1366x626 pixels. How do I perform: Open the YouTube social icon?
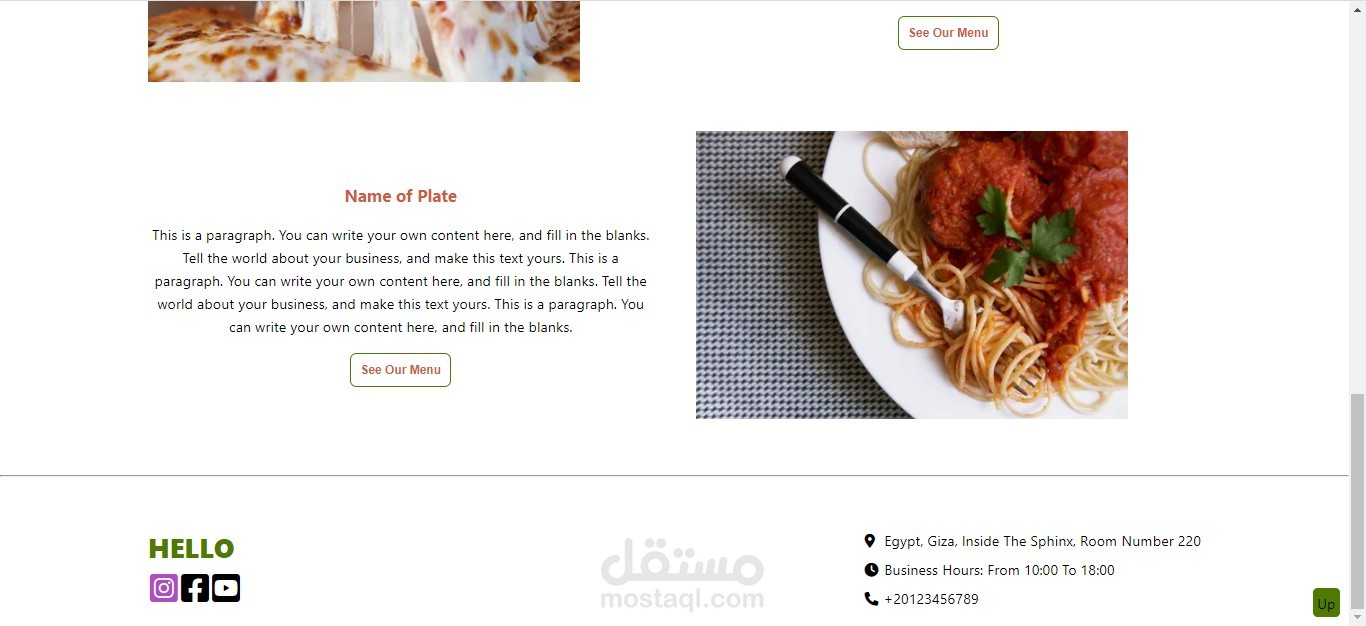pos(226,588)
